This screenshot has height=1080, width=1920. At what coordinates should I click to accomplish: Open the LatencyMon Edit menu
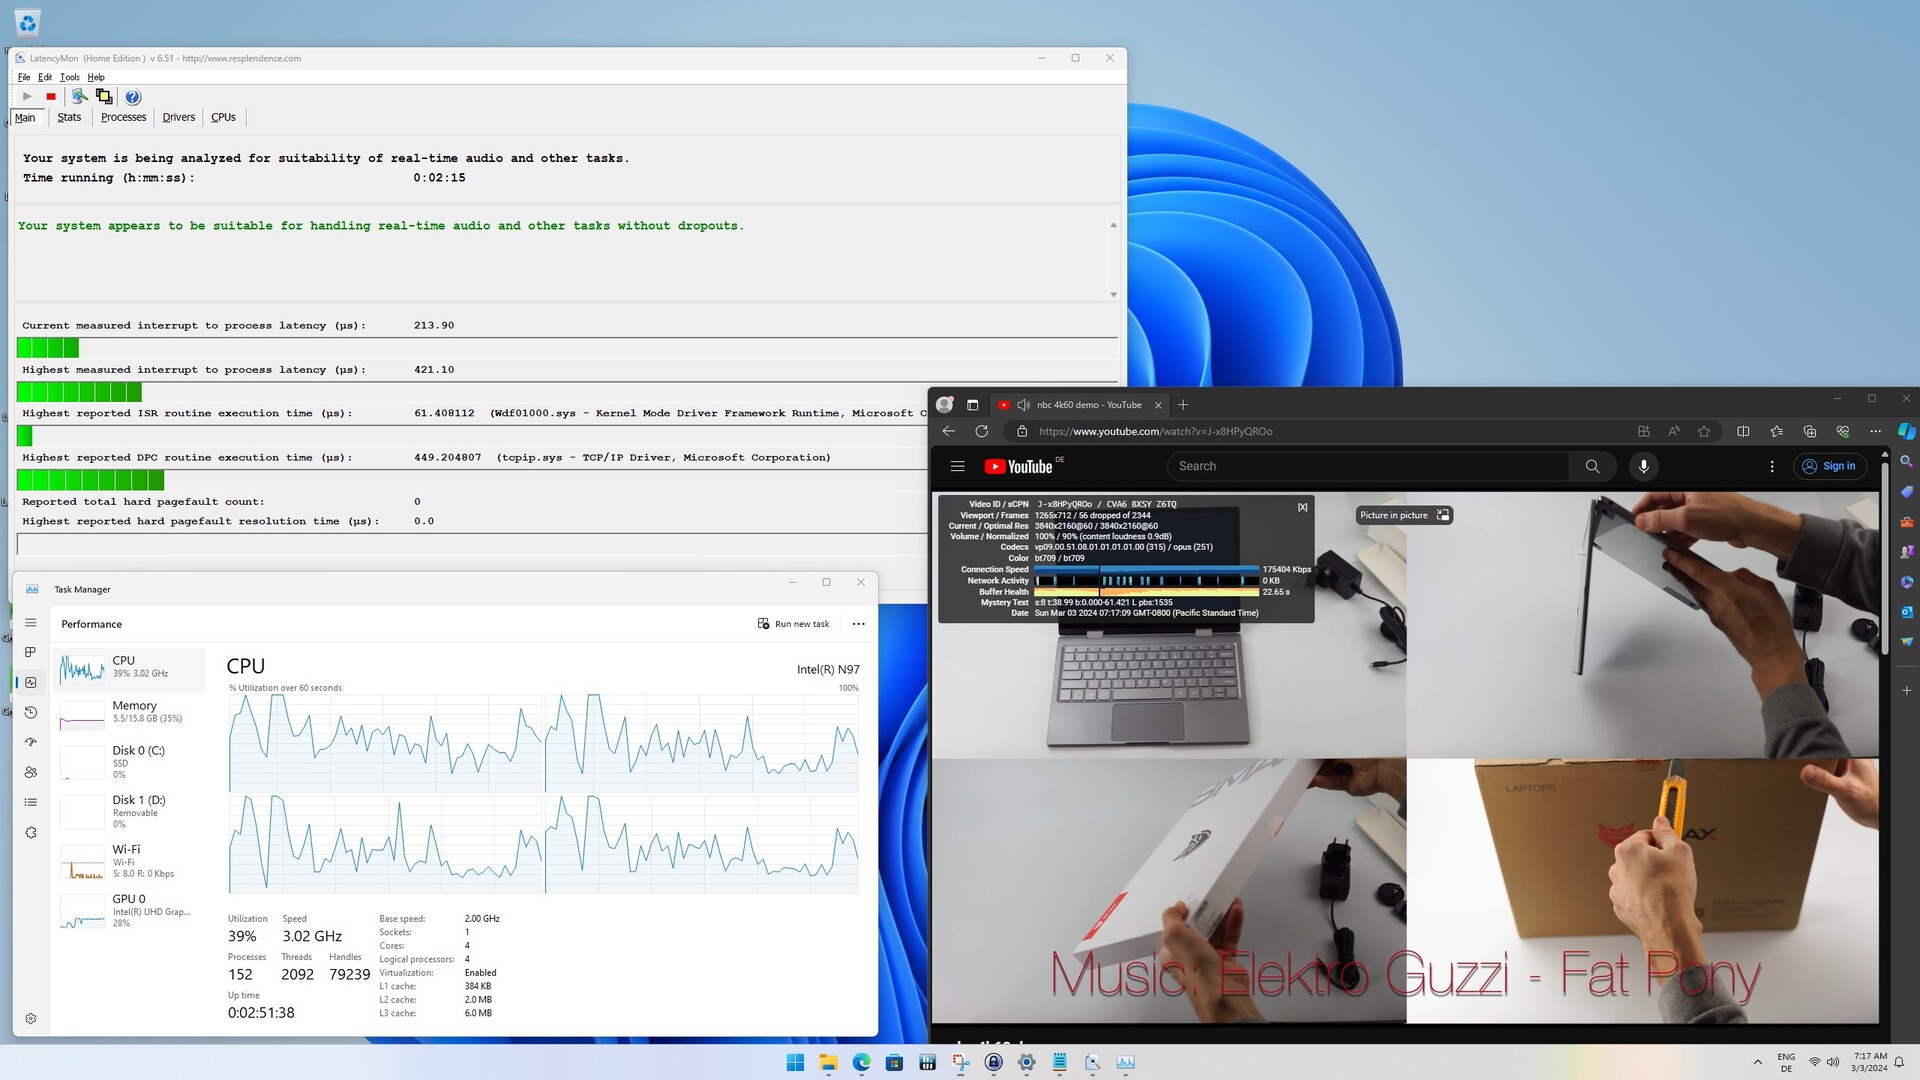tap(45, 77)
